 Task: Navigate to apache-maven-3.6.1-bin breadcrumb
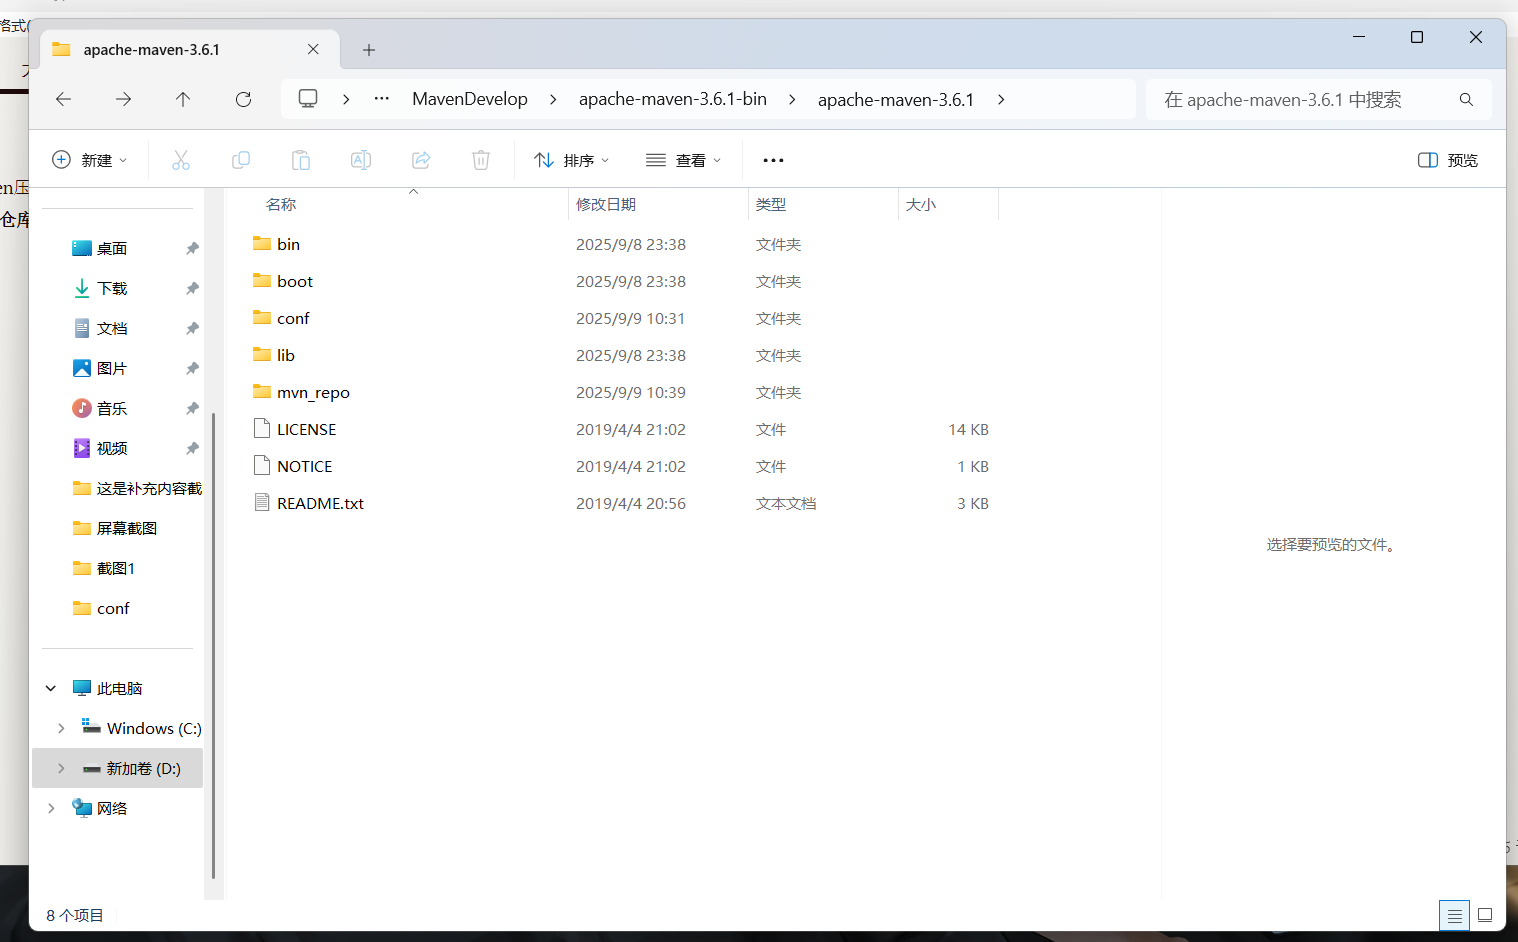tap(673, 99)
